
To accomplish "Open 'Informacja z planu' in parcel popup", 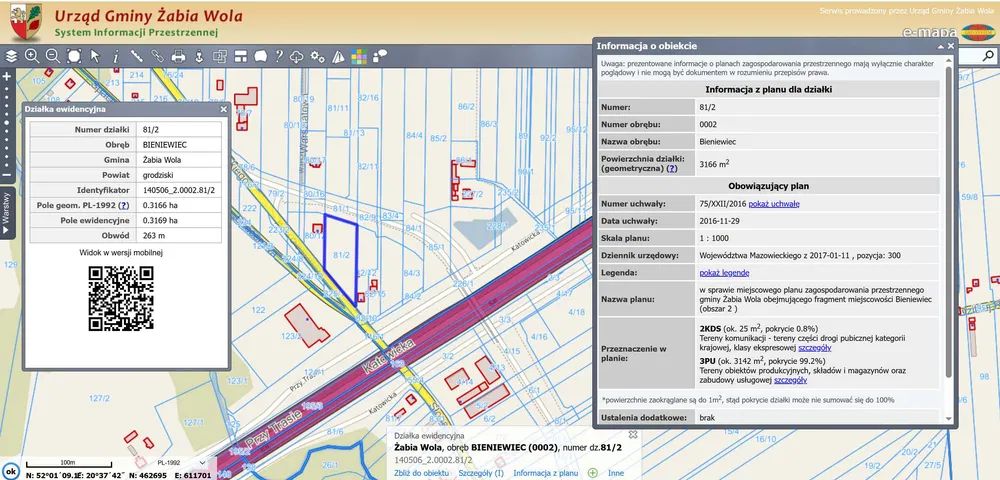I will point(545,472).
